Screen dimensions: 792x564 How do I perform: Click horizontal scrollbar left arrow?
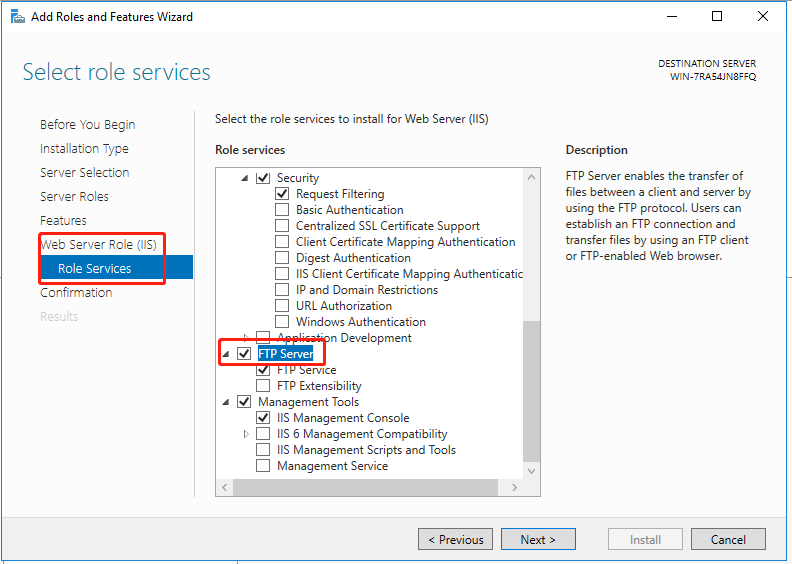[224, 487]
